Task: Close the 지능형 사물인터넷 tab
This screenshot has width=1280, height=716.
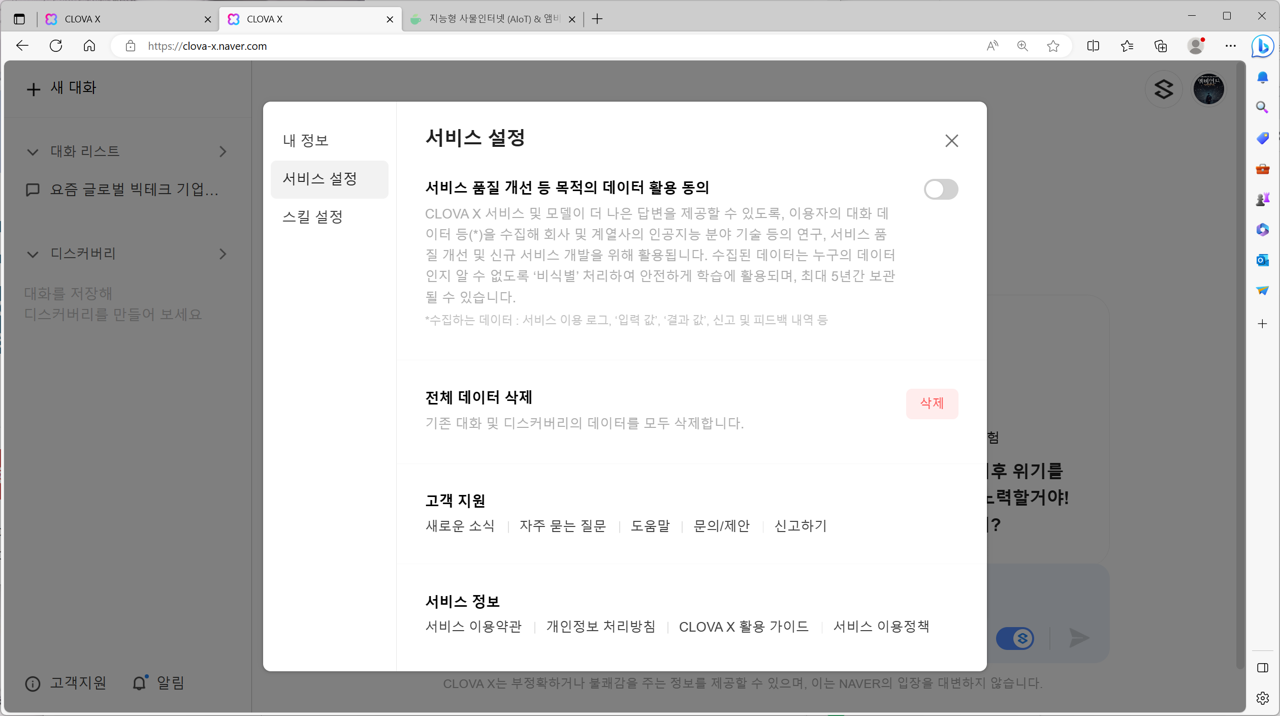Action: pos(572,19)
